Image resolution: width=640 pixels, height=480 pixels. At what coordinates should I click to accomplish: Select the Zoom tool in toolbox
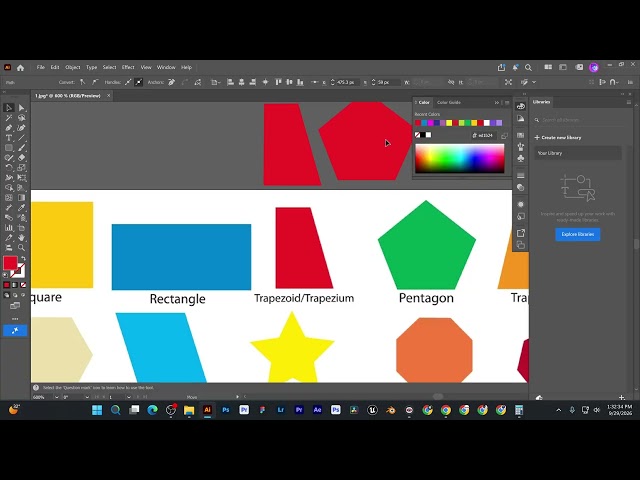(x=22, y=247)
